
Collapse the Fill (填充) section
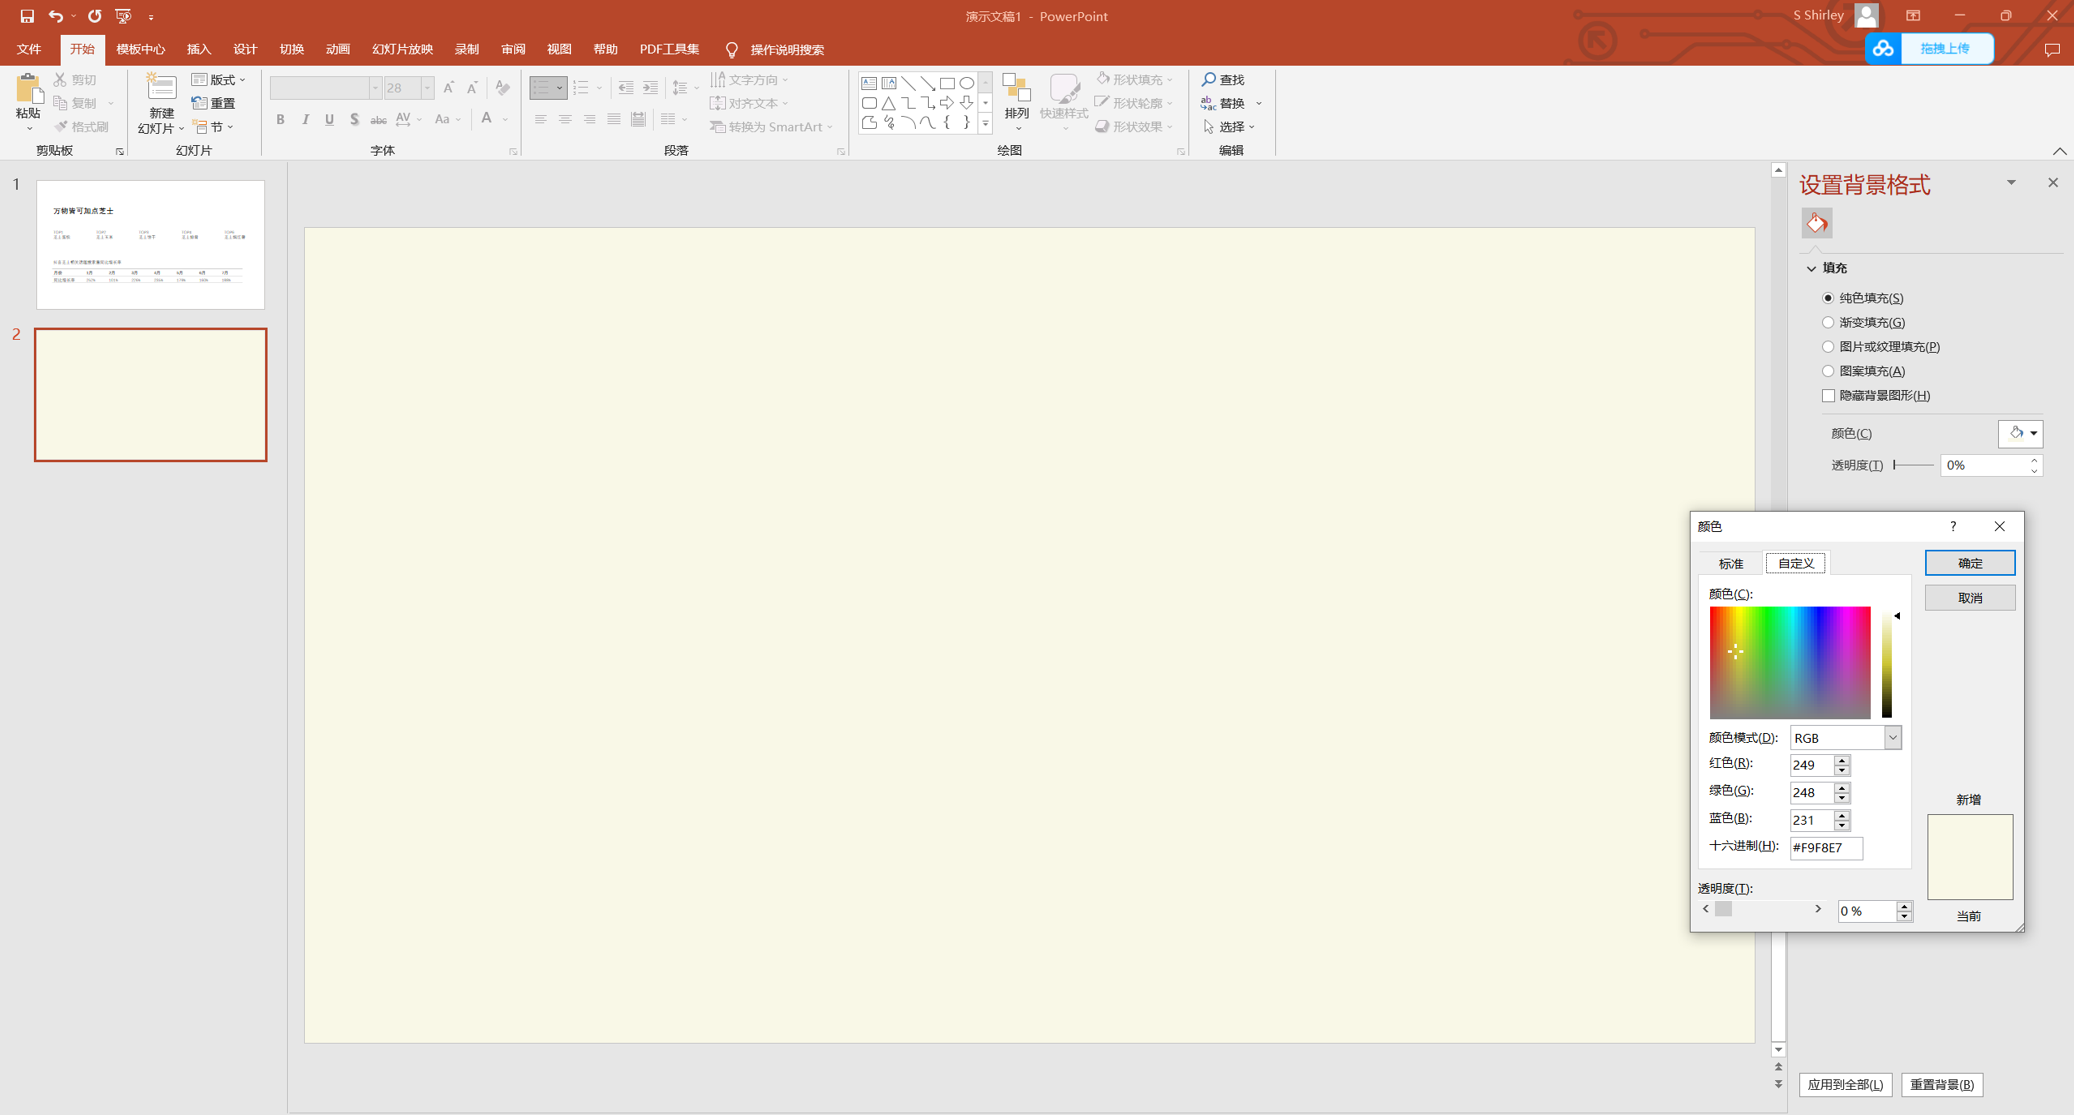tap(1811, 268)
